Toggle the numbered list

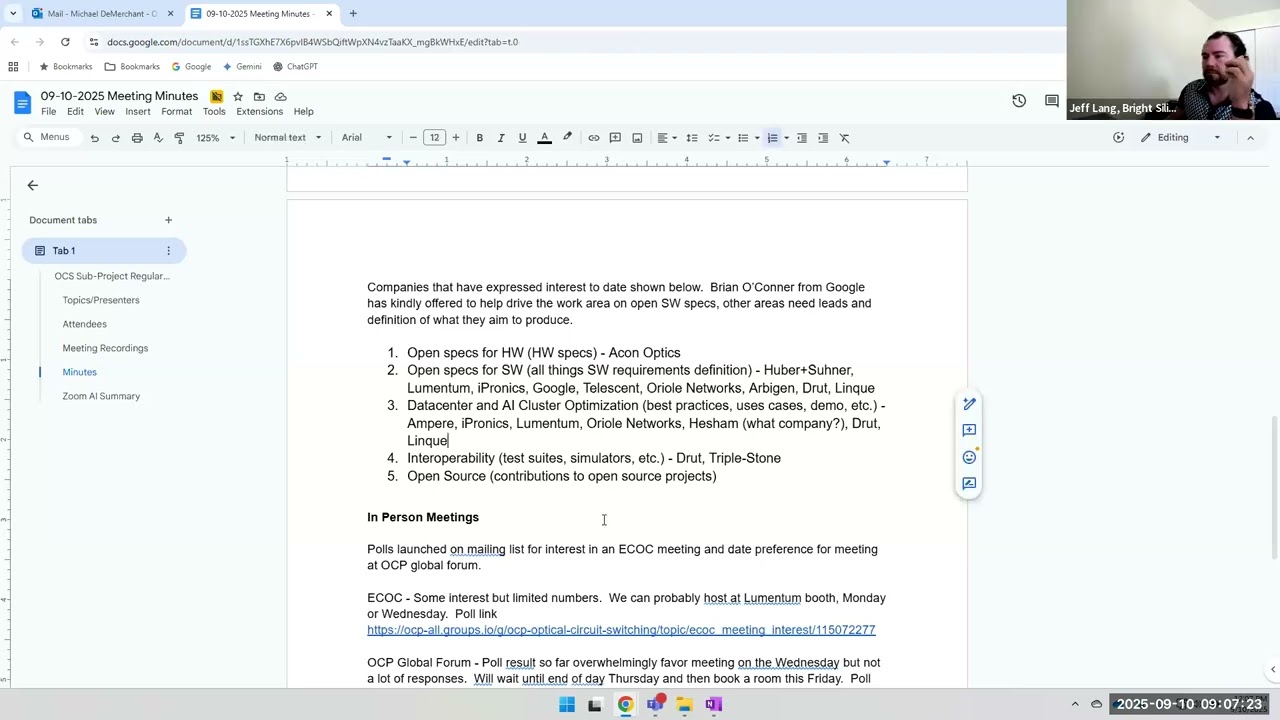[772, 138]
